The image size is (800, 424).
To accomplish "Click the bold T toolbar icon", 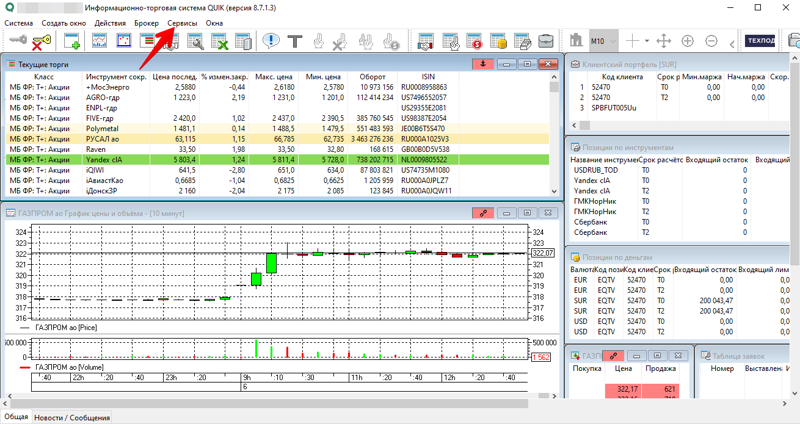I will (x=295, y=41).
